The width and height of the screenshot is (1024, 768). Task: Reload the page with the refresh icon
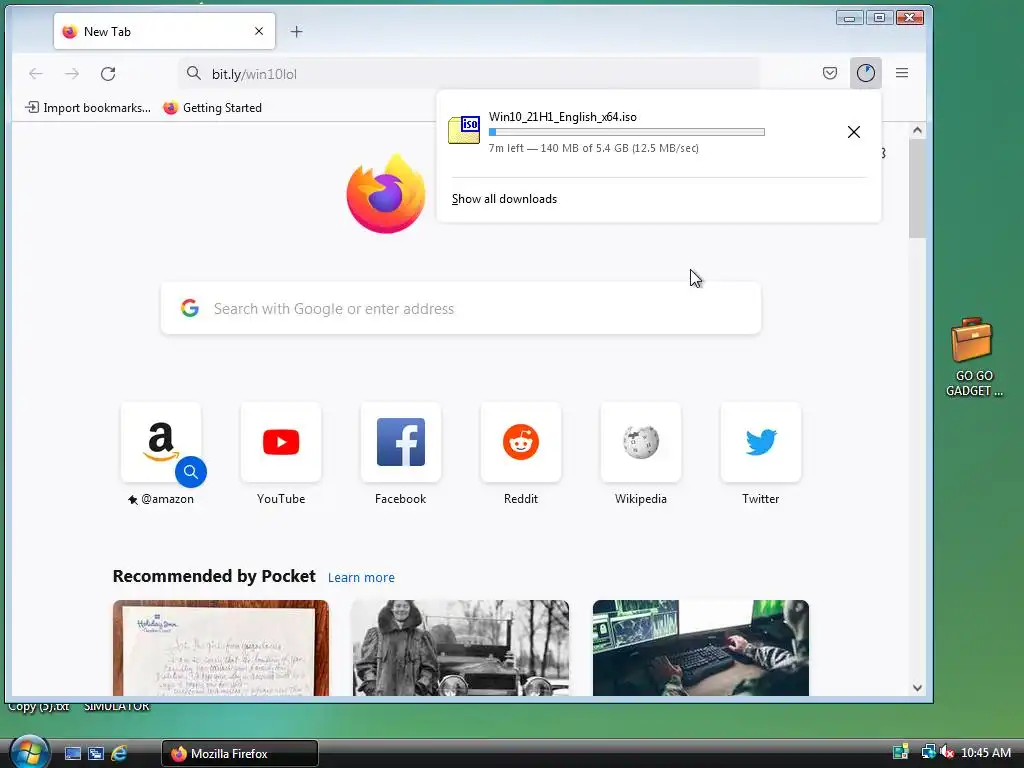coord(108,74)
